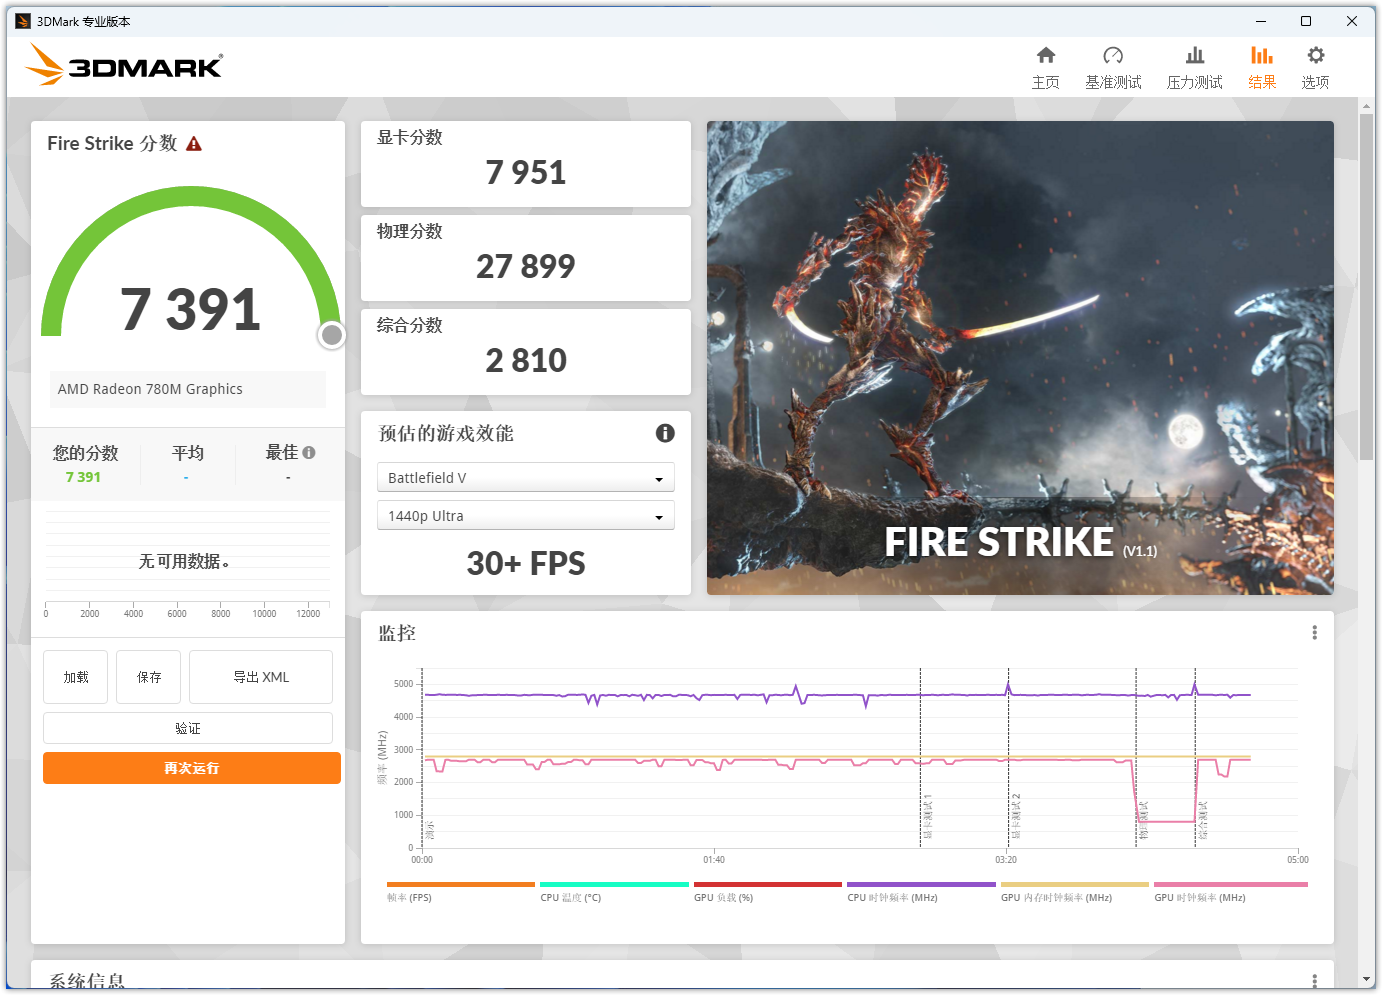Click the stress test bar chart icon
This screenshot has width=1382, height=995.
coord(1195,55)
